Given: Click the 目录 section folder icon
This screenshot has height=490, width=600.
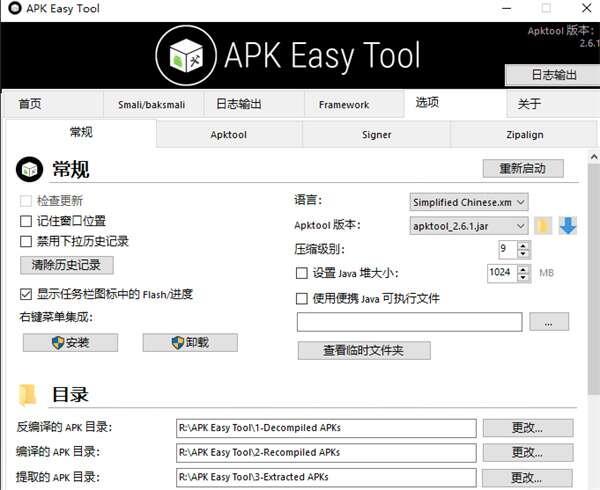Looking at the screenshot, I should tap(30, 394).
